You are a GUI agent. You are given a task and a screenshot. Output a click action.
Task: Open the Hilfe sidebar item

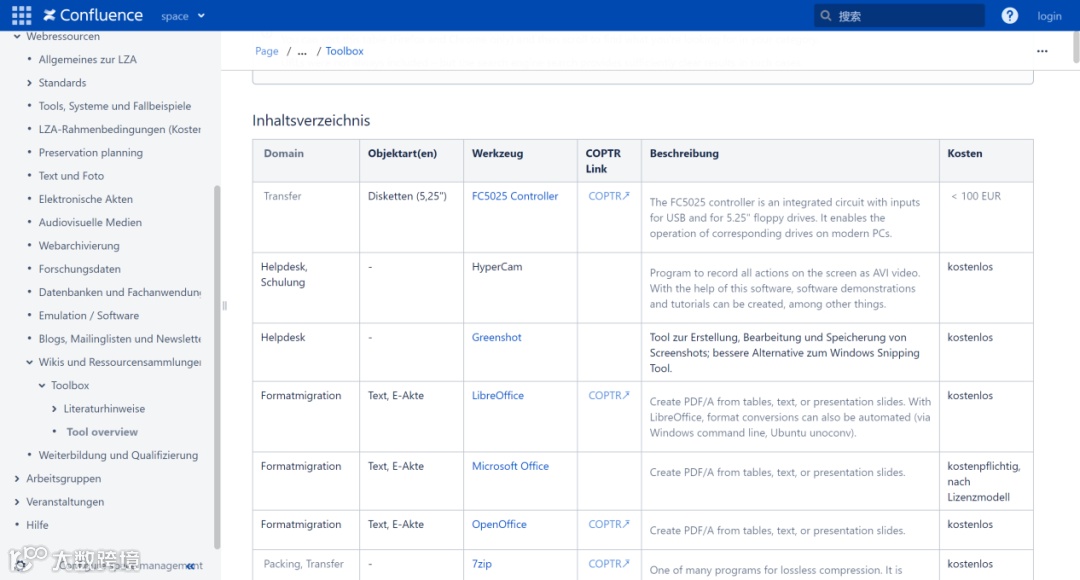click(x=37, y=526)
